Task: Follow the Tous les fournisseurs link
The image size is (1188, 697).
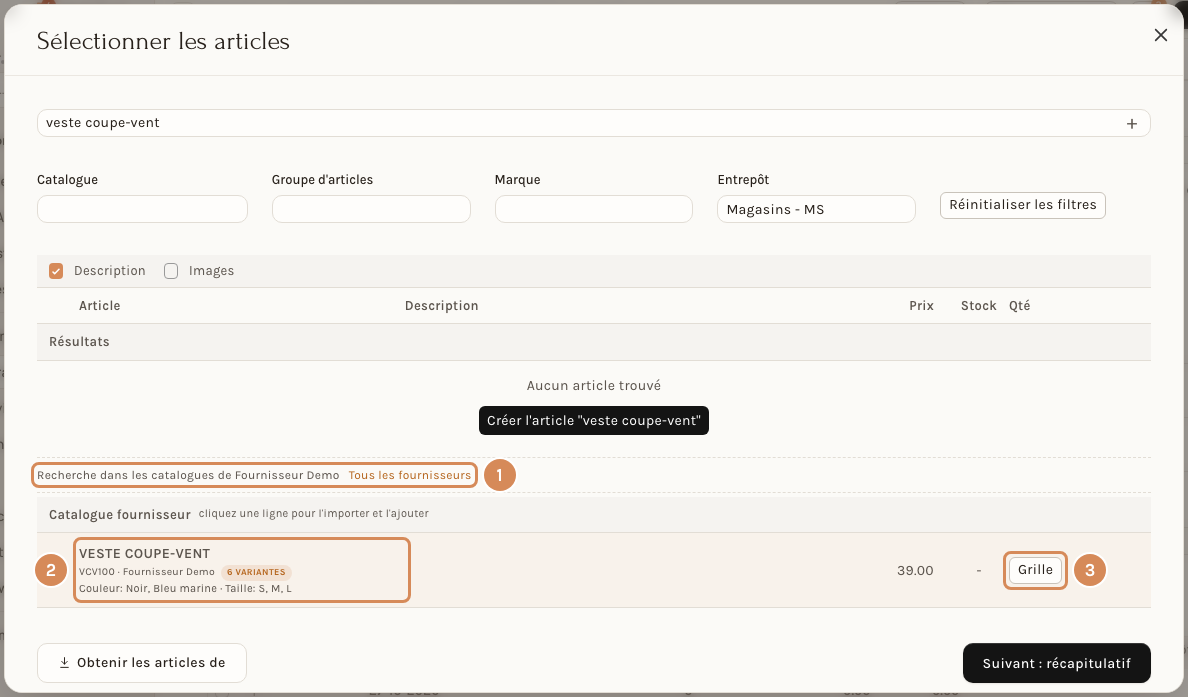Action: click(410, 475)
